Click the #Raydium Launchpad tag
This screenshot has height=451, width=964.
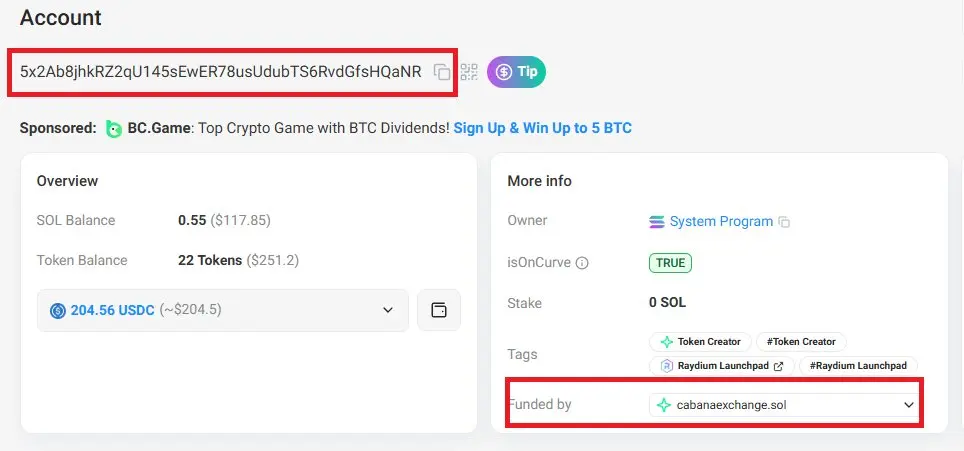[x=858, y=366]
